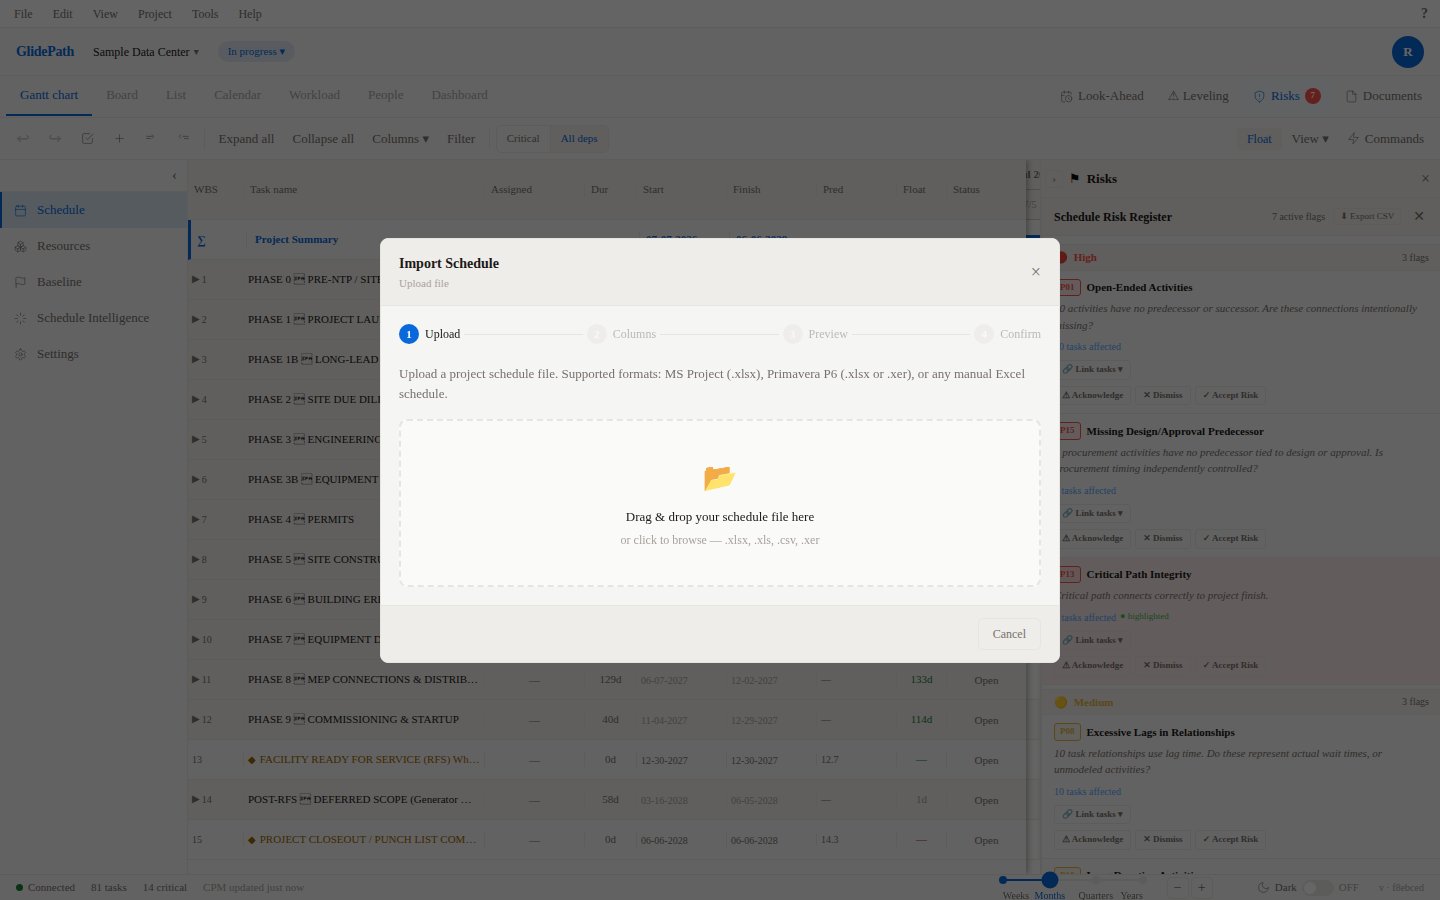Click the help question mark icon
Screen dimensions: 1440x900
tap(1424, 14)
